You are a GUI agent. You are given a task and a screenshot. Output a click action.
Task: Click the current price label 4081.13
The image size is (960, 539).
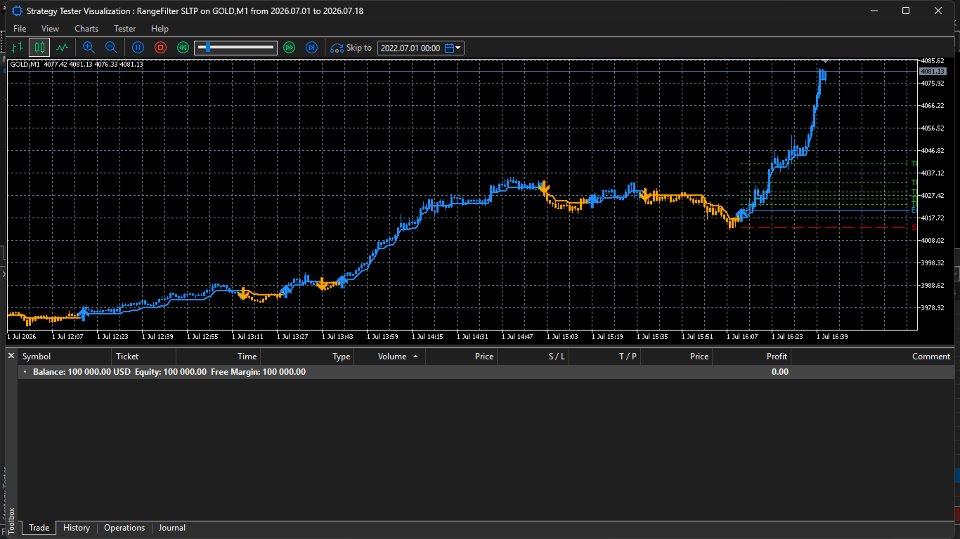point(932,72)
